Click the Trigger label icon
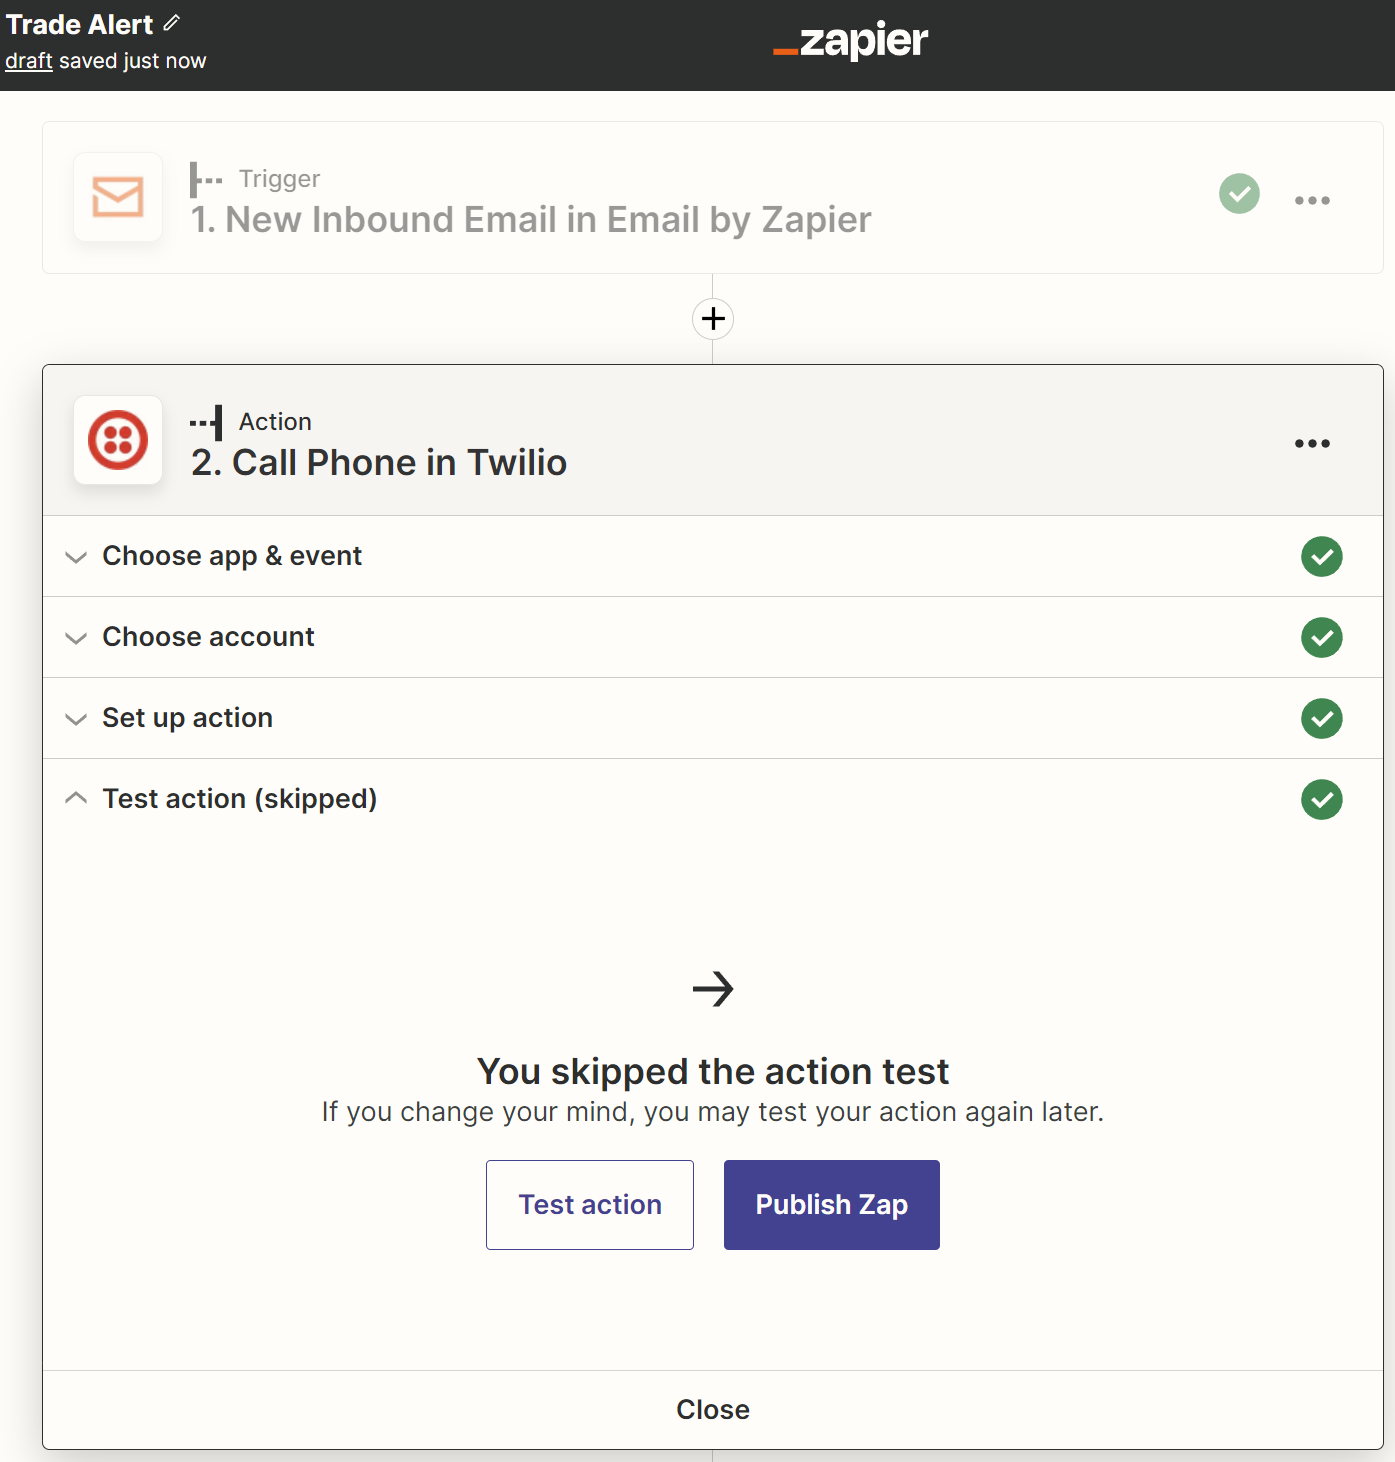 click(206, 180)
